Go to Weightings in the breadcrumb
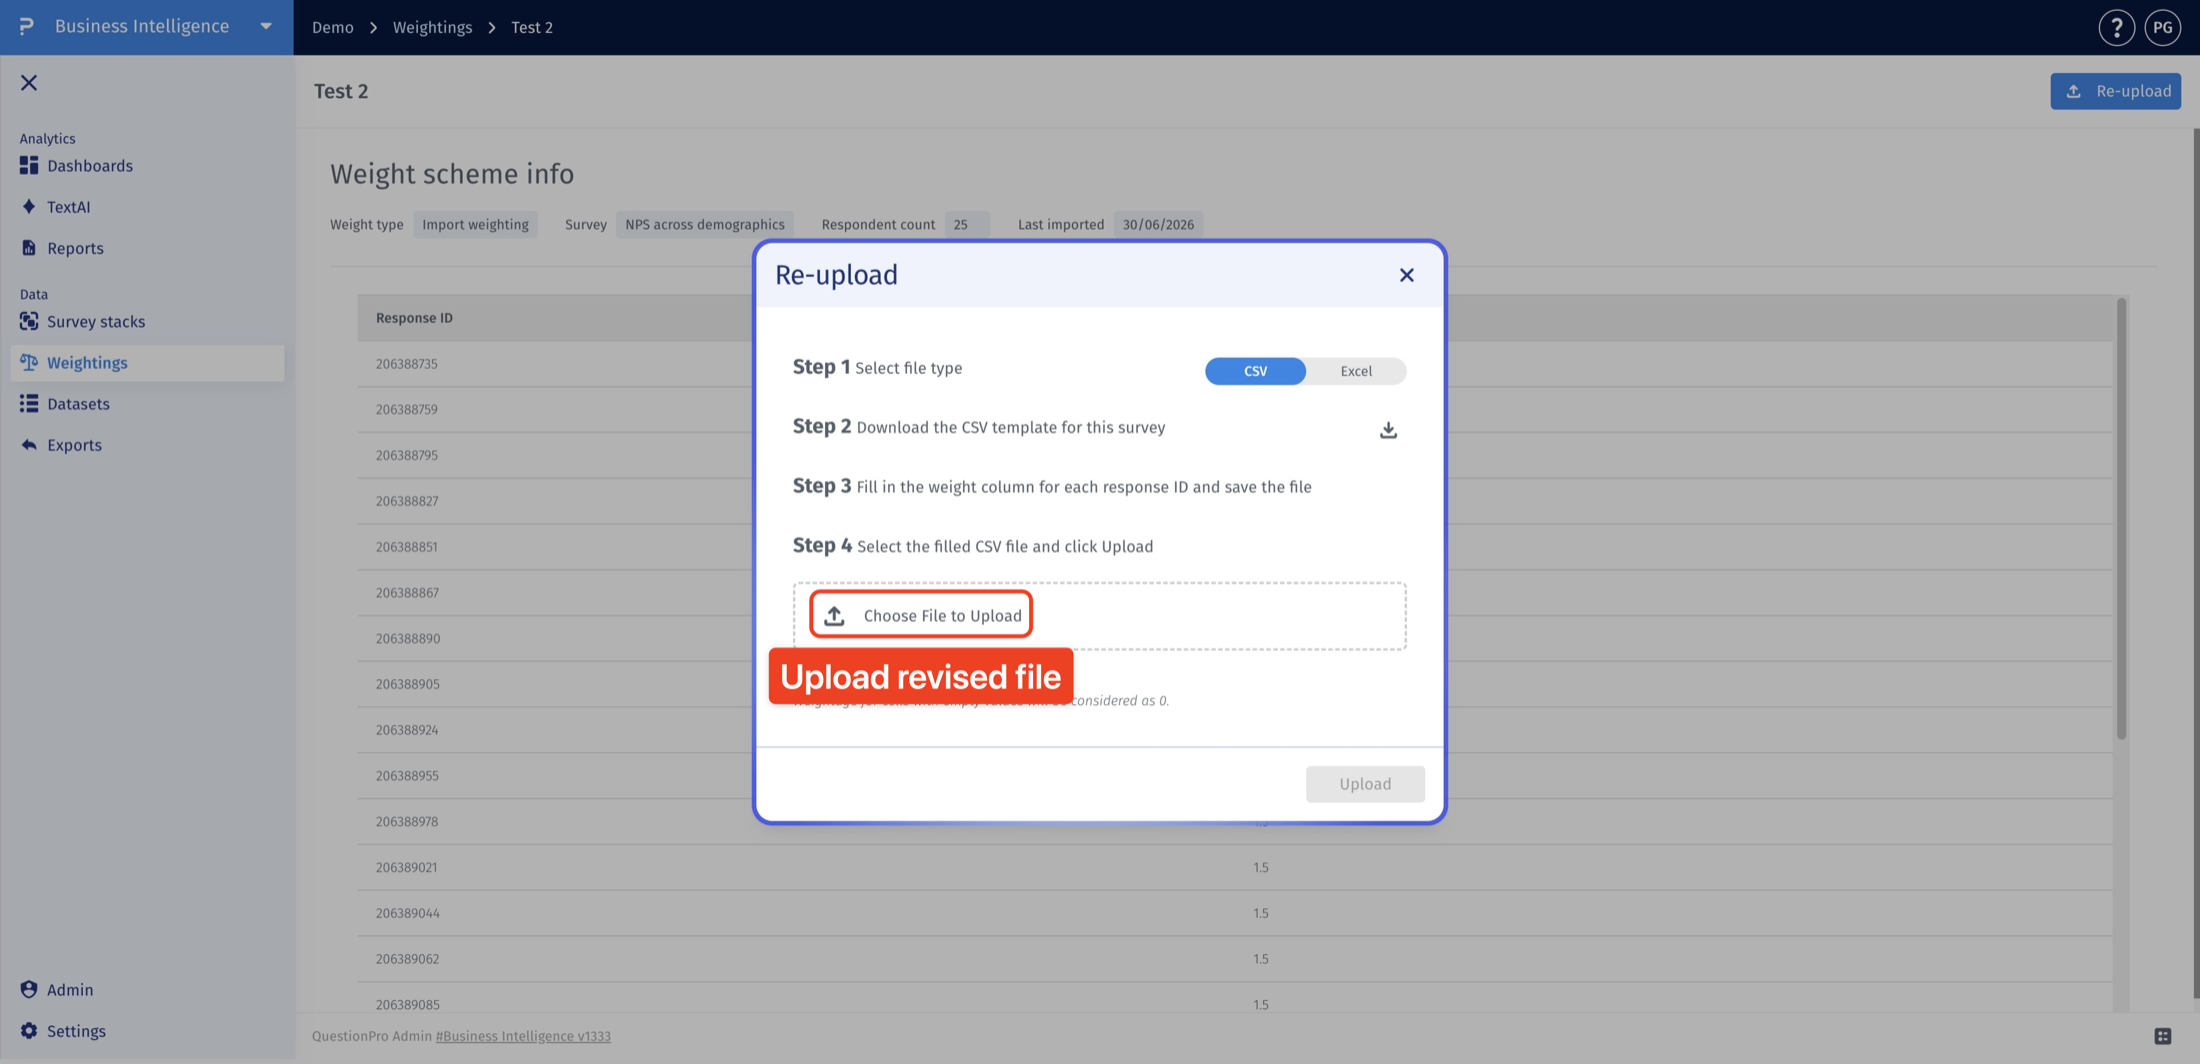 coord(432,27)
